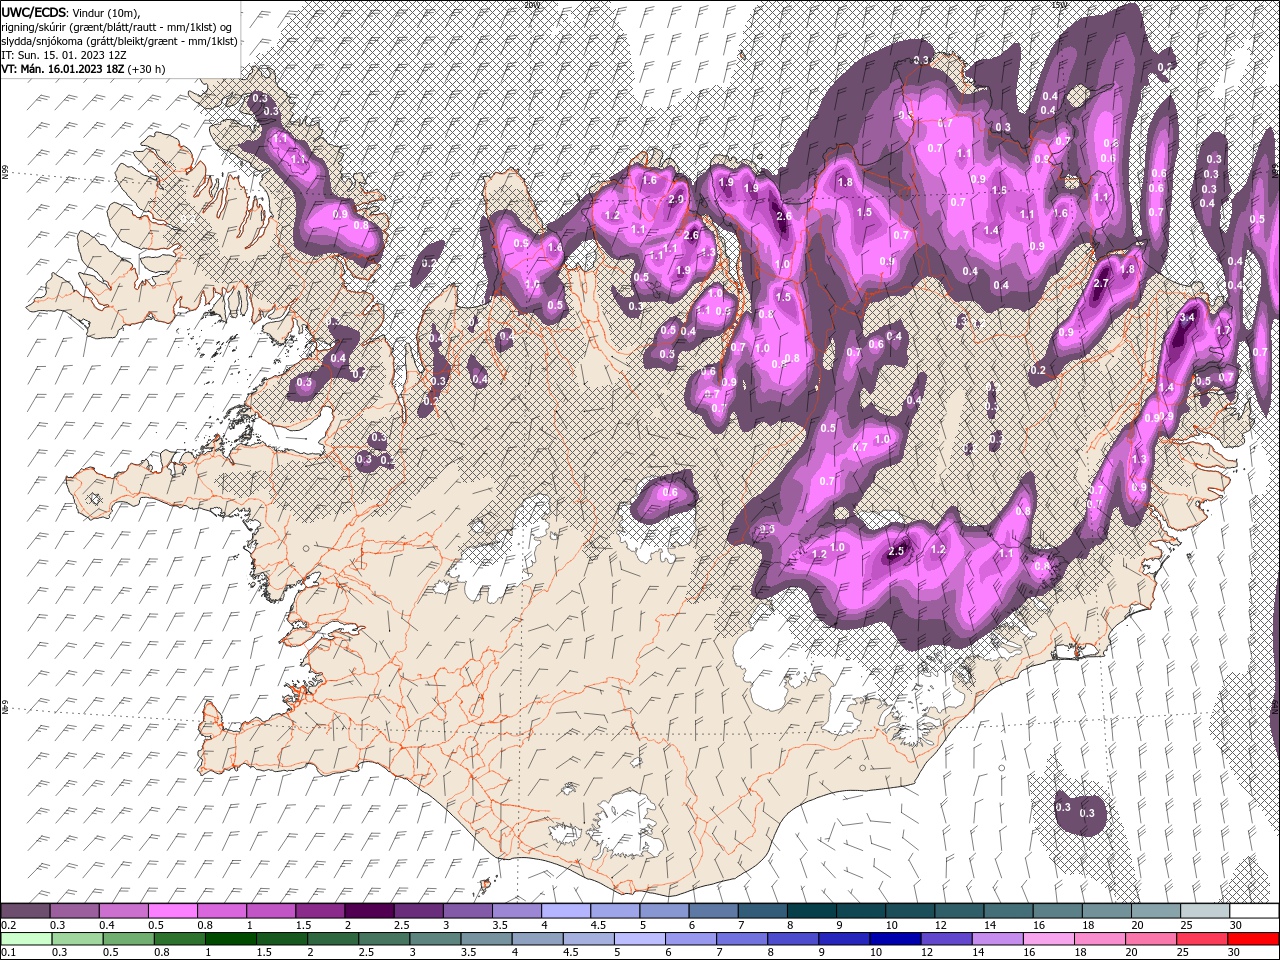
Task: Click the 3.4 snowfall value on the map
Action: 1187,317
